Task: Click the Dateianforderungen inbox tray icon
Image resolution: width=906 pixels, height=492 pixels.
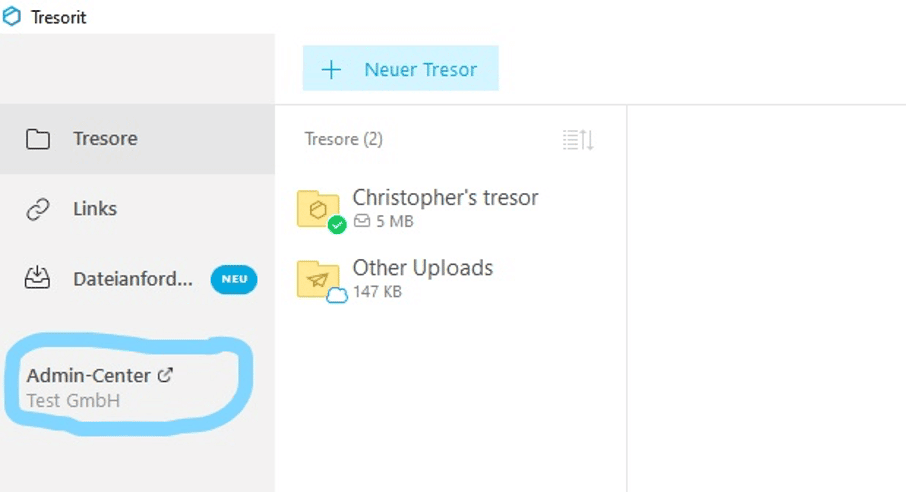Action: (37, 278)
